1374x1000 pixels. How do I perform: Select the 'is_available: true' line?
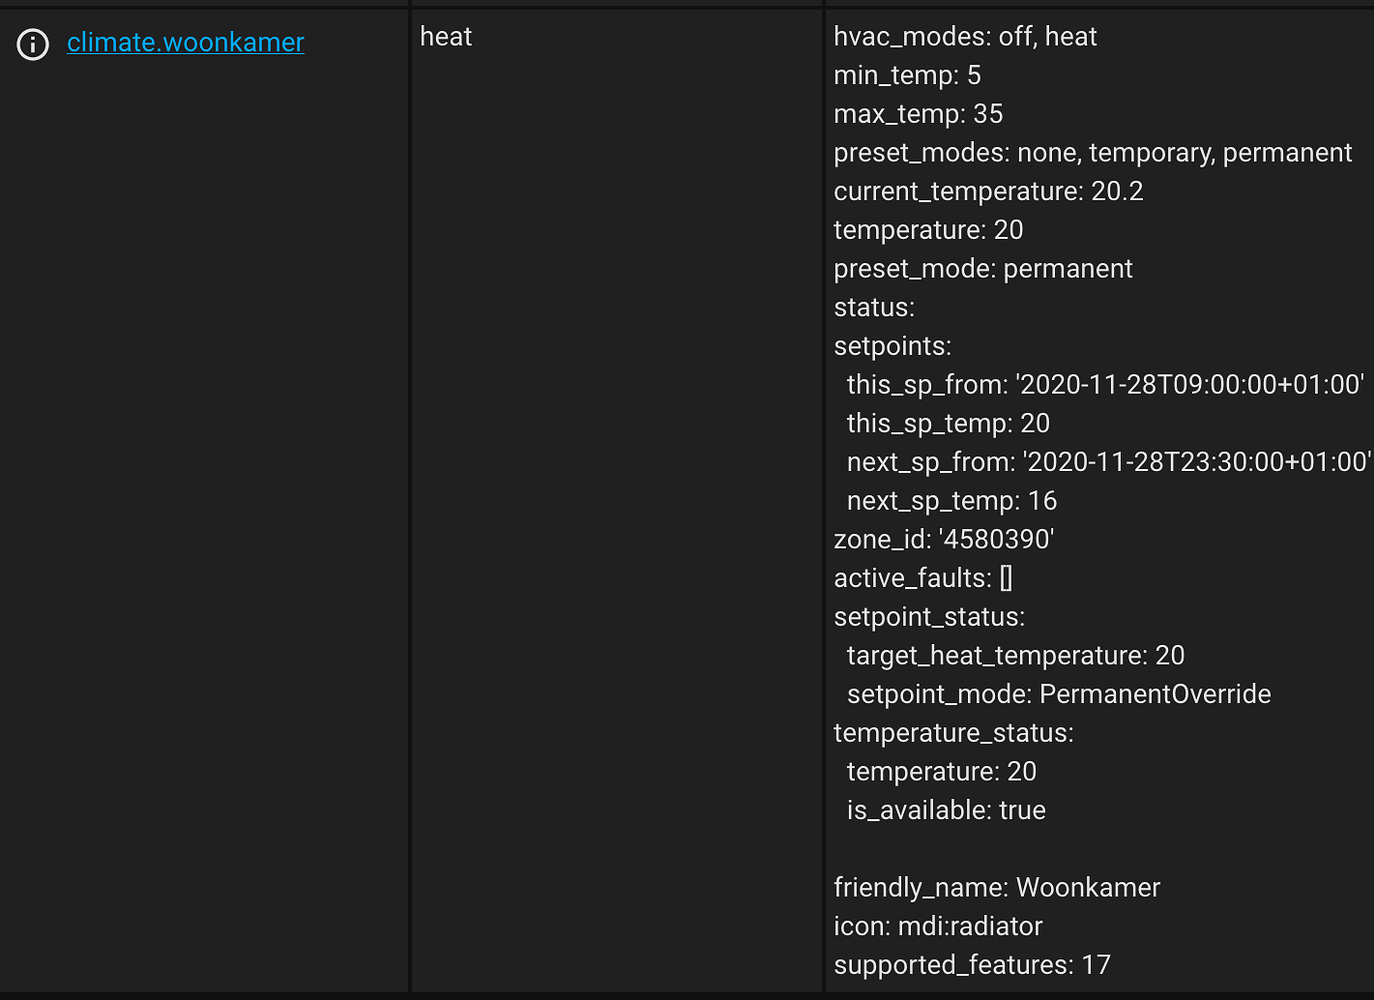946,811
